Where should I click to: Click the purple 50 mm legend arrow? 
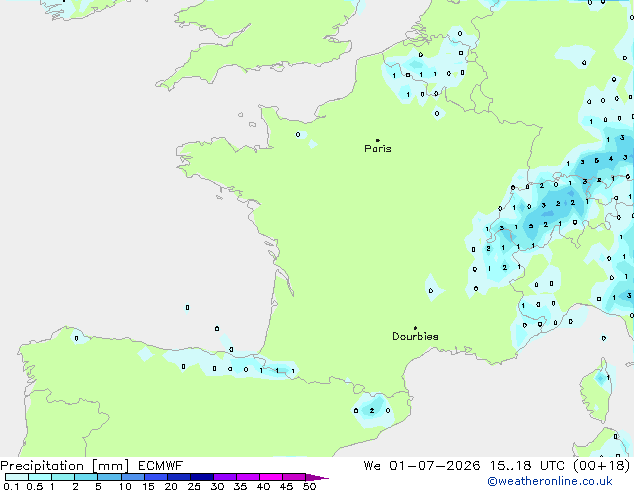pos(317,477)
